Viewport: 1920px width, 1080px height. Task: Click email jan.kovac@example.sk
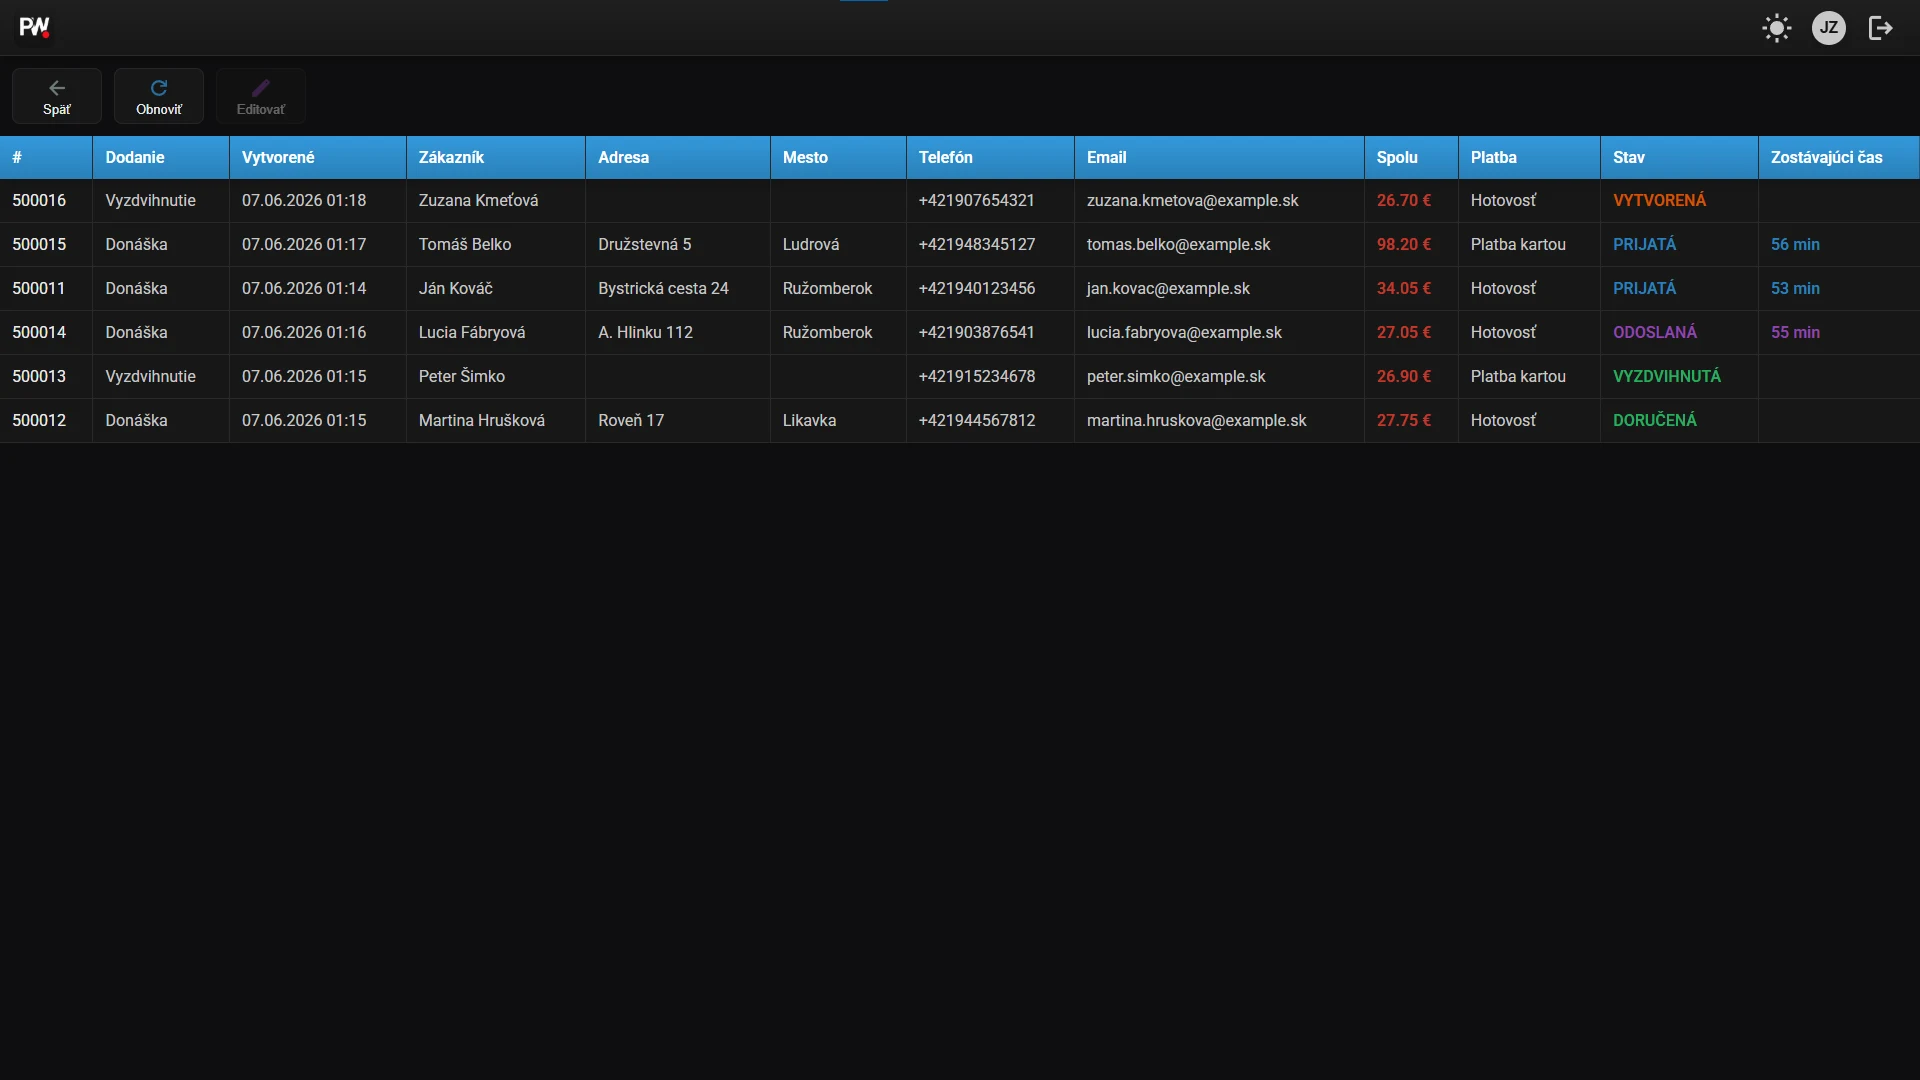pyautogui.click(x=1168, y=288)
